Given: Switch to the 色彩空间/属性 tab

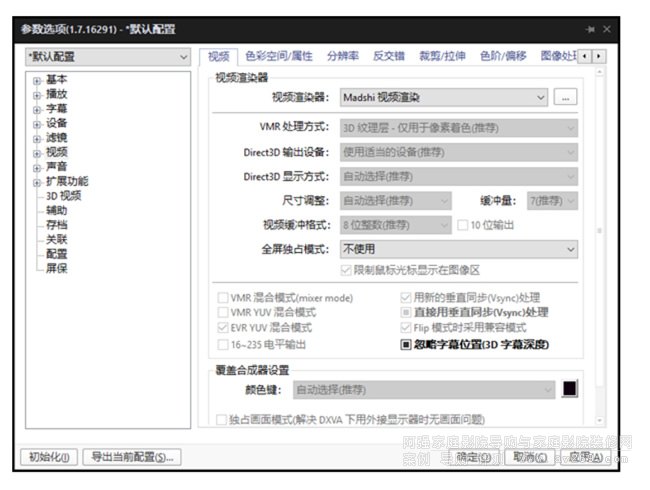Looking at the screenshot, I should click(x=279, y=57).
